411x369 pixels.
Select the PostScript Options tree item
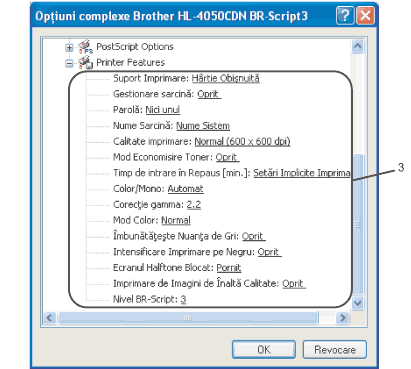135,47
